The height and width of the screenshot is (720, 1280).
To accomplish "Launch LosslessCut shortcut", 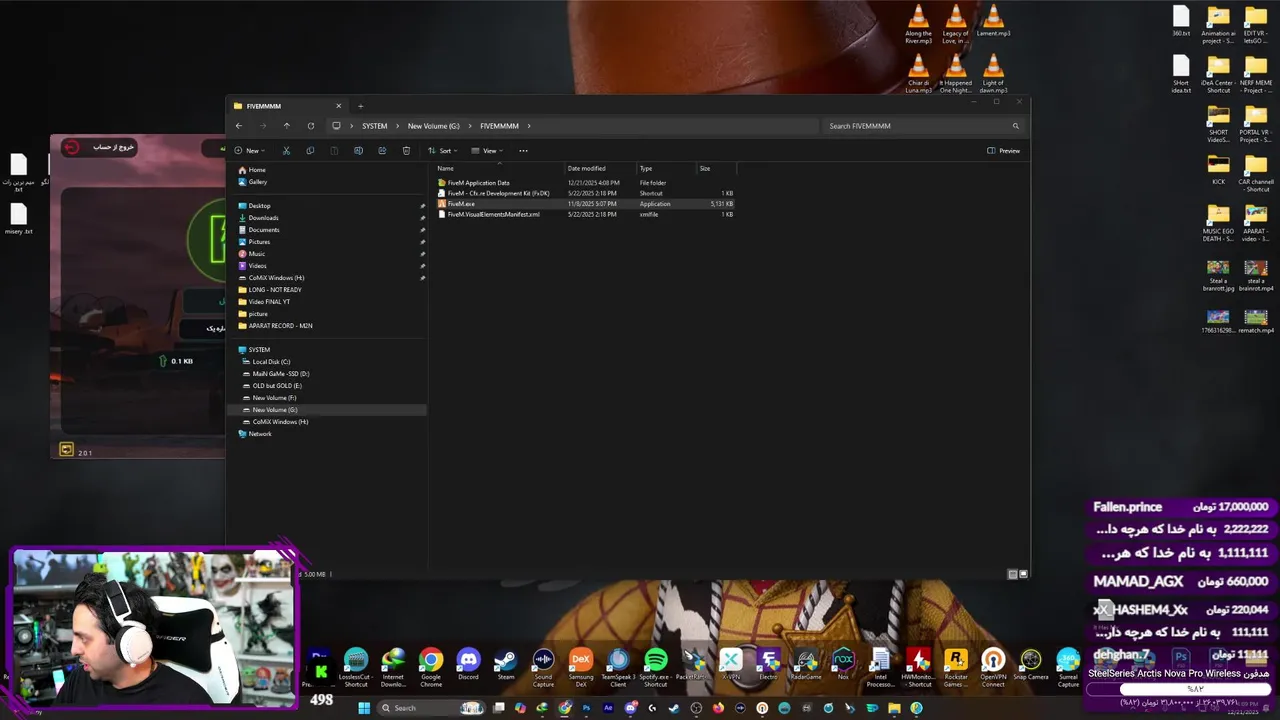I will pos(356,667).
